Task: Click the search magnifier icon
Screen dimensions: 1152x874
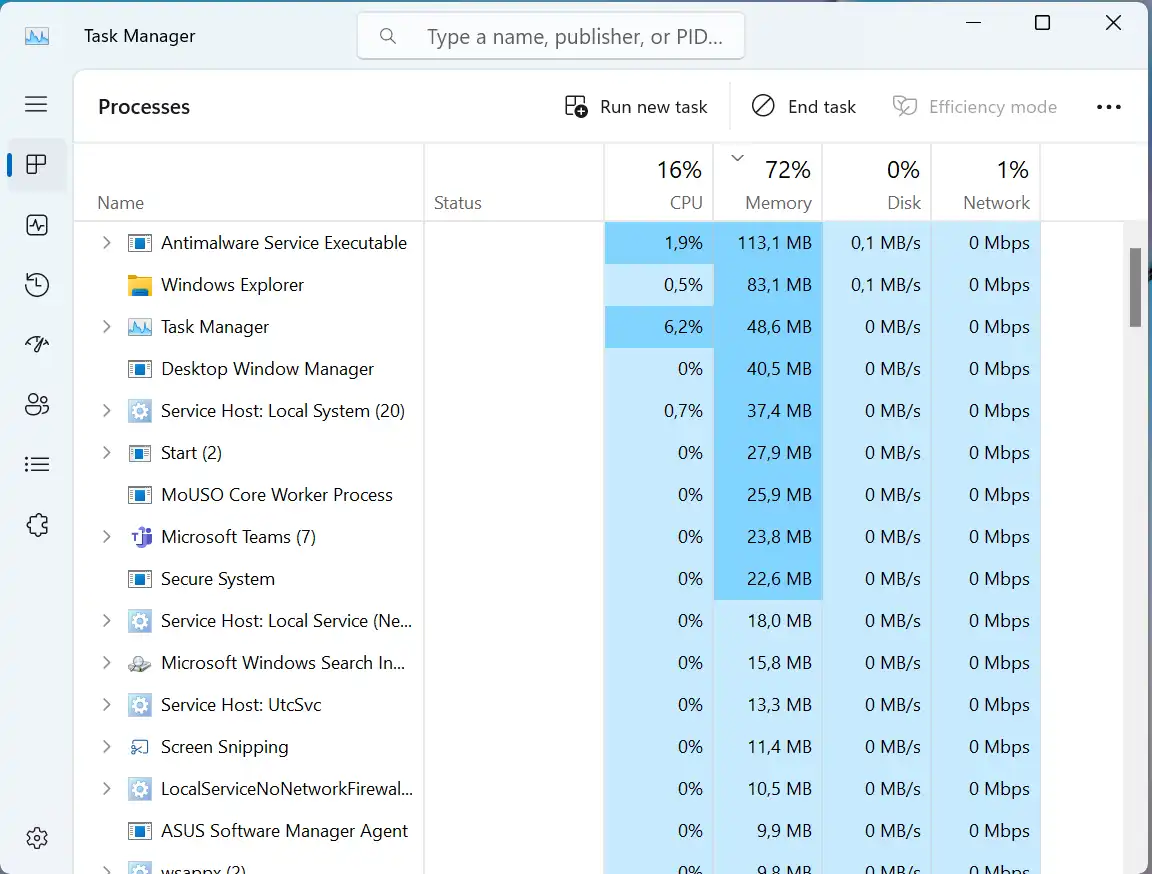Action: (x=388, y=36)
